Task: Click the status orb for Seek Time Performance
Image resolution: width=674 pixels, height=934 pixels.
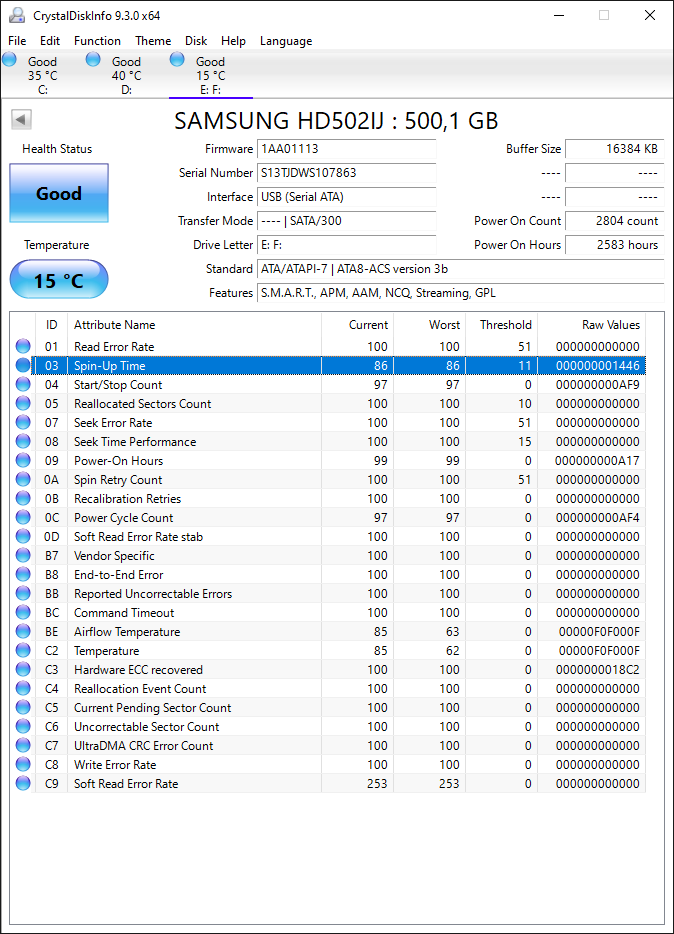Action: 23,441
